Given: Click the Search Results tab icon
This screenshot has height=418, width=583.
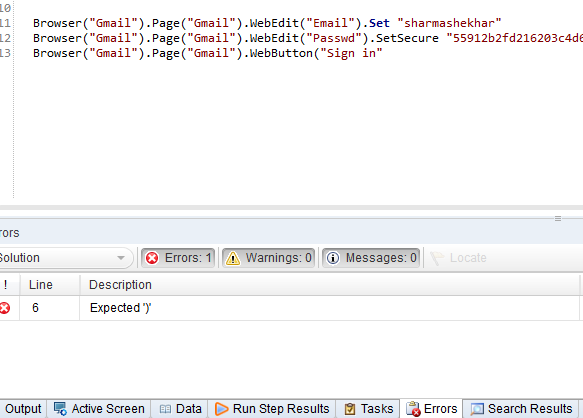Looking at the screenshot, I should 477,409.
